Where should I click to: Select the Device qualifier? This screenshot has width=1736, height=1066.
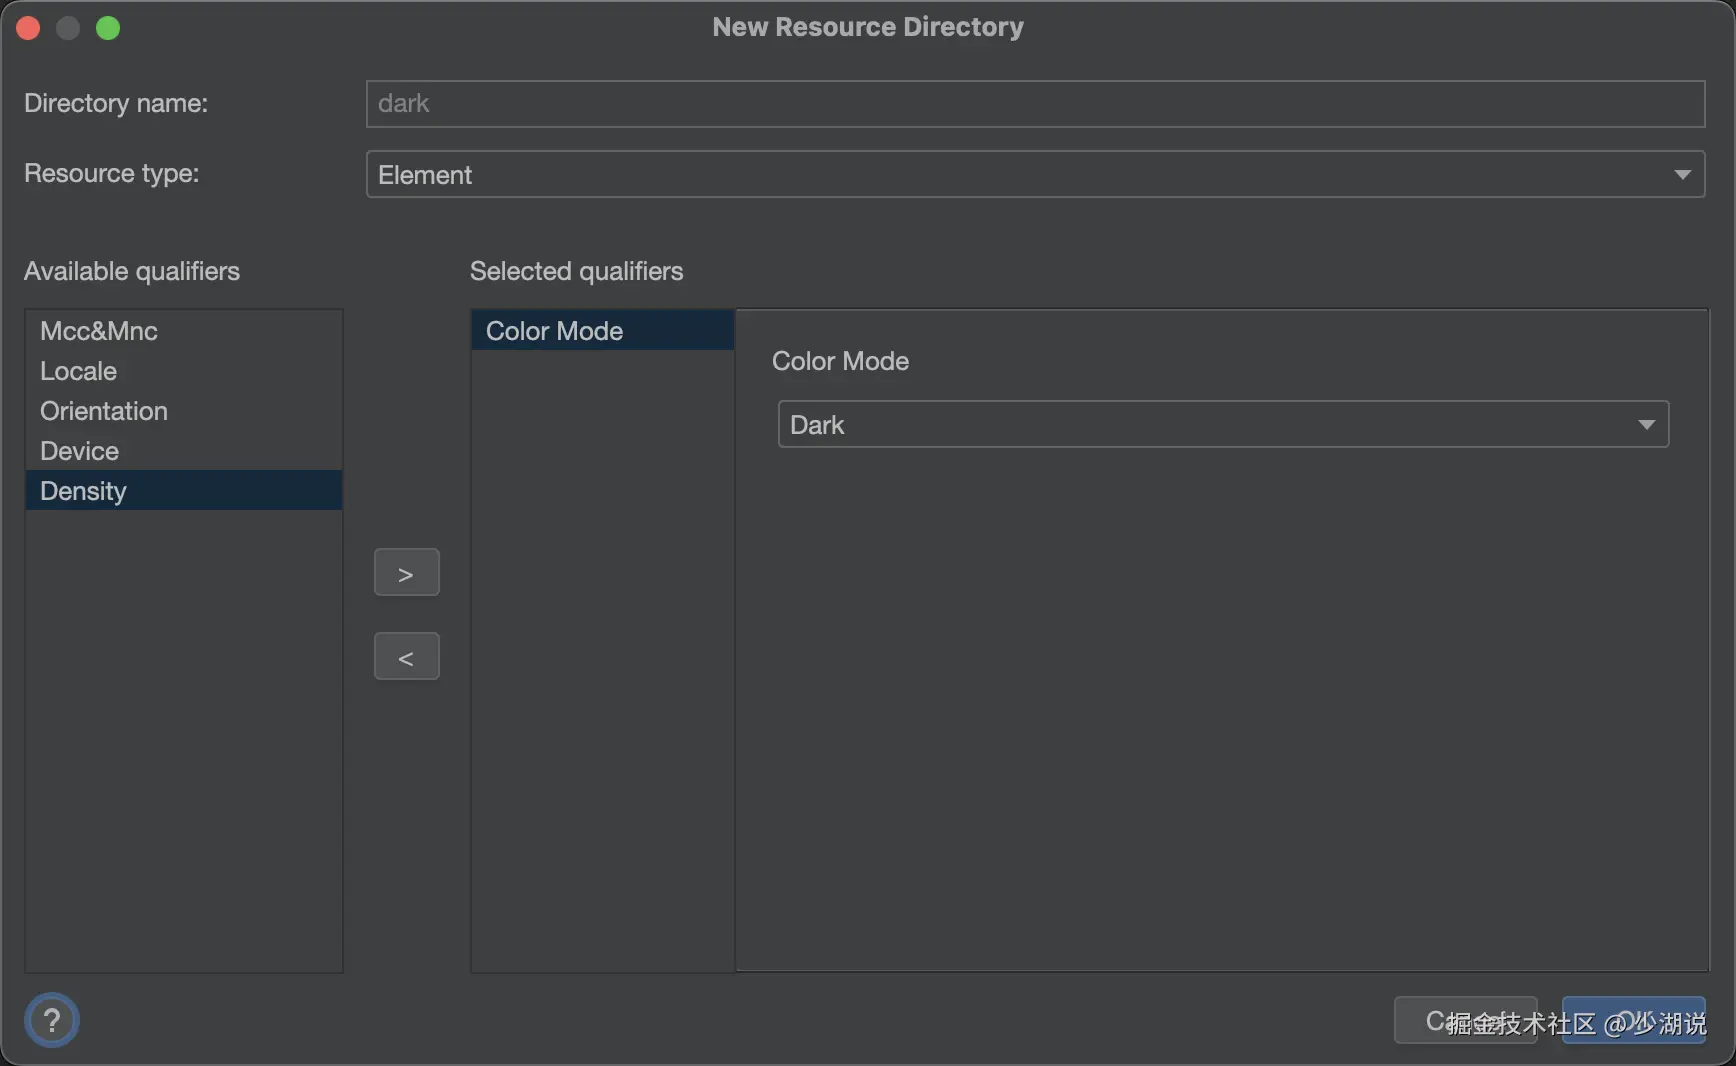click(x=80, y=451)
